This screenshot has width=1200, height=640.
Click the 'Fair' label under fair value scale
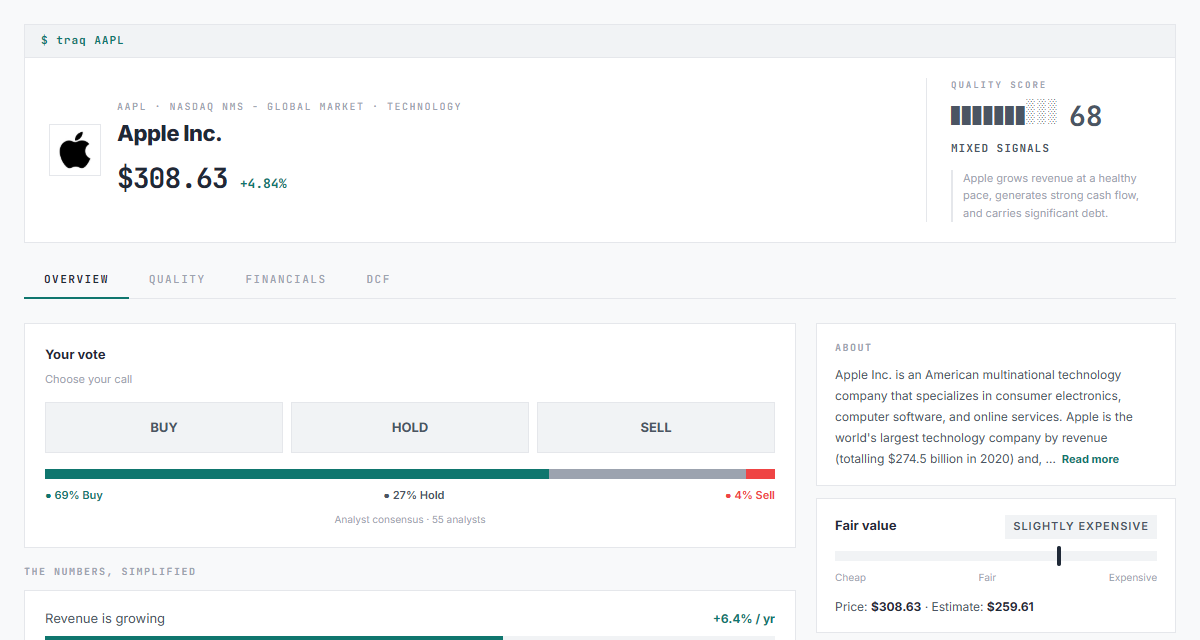point(987,578)
